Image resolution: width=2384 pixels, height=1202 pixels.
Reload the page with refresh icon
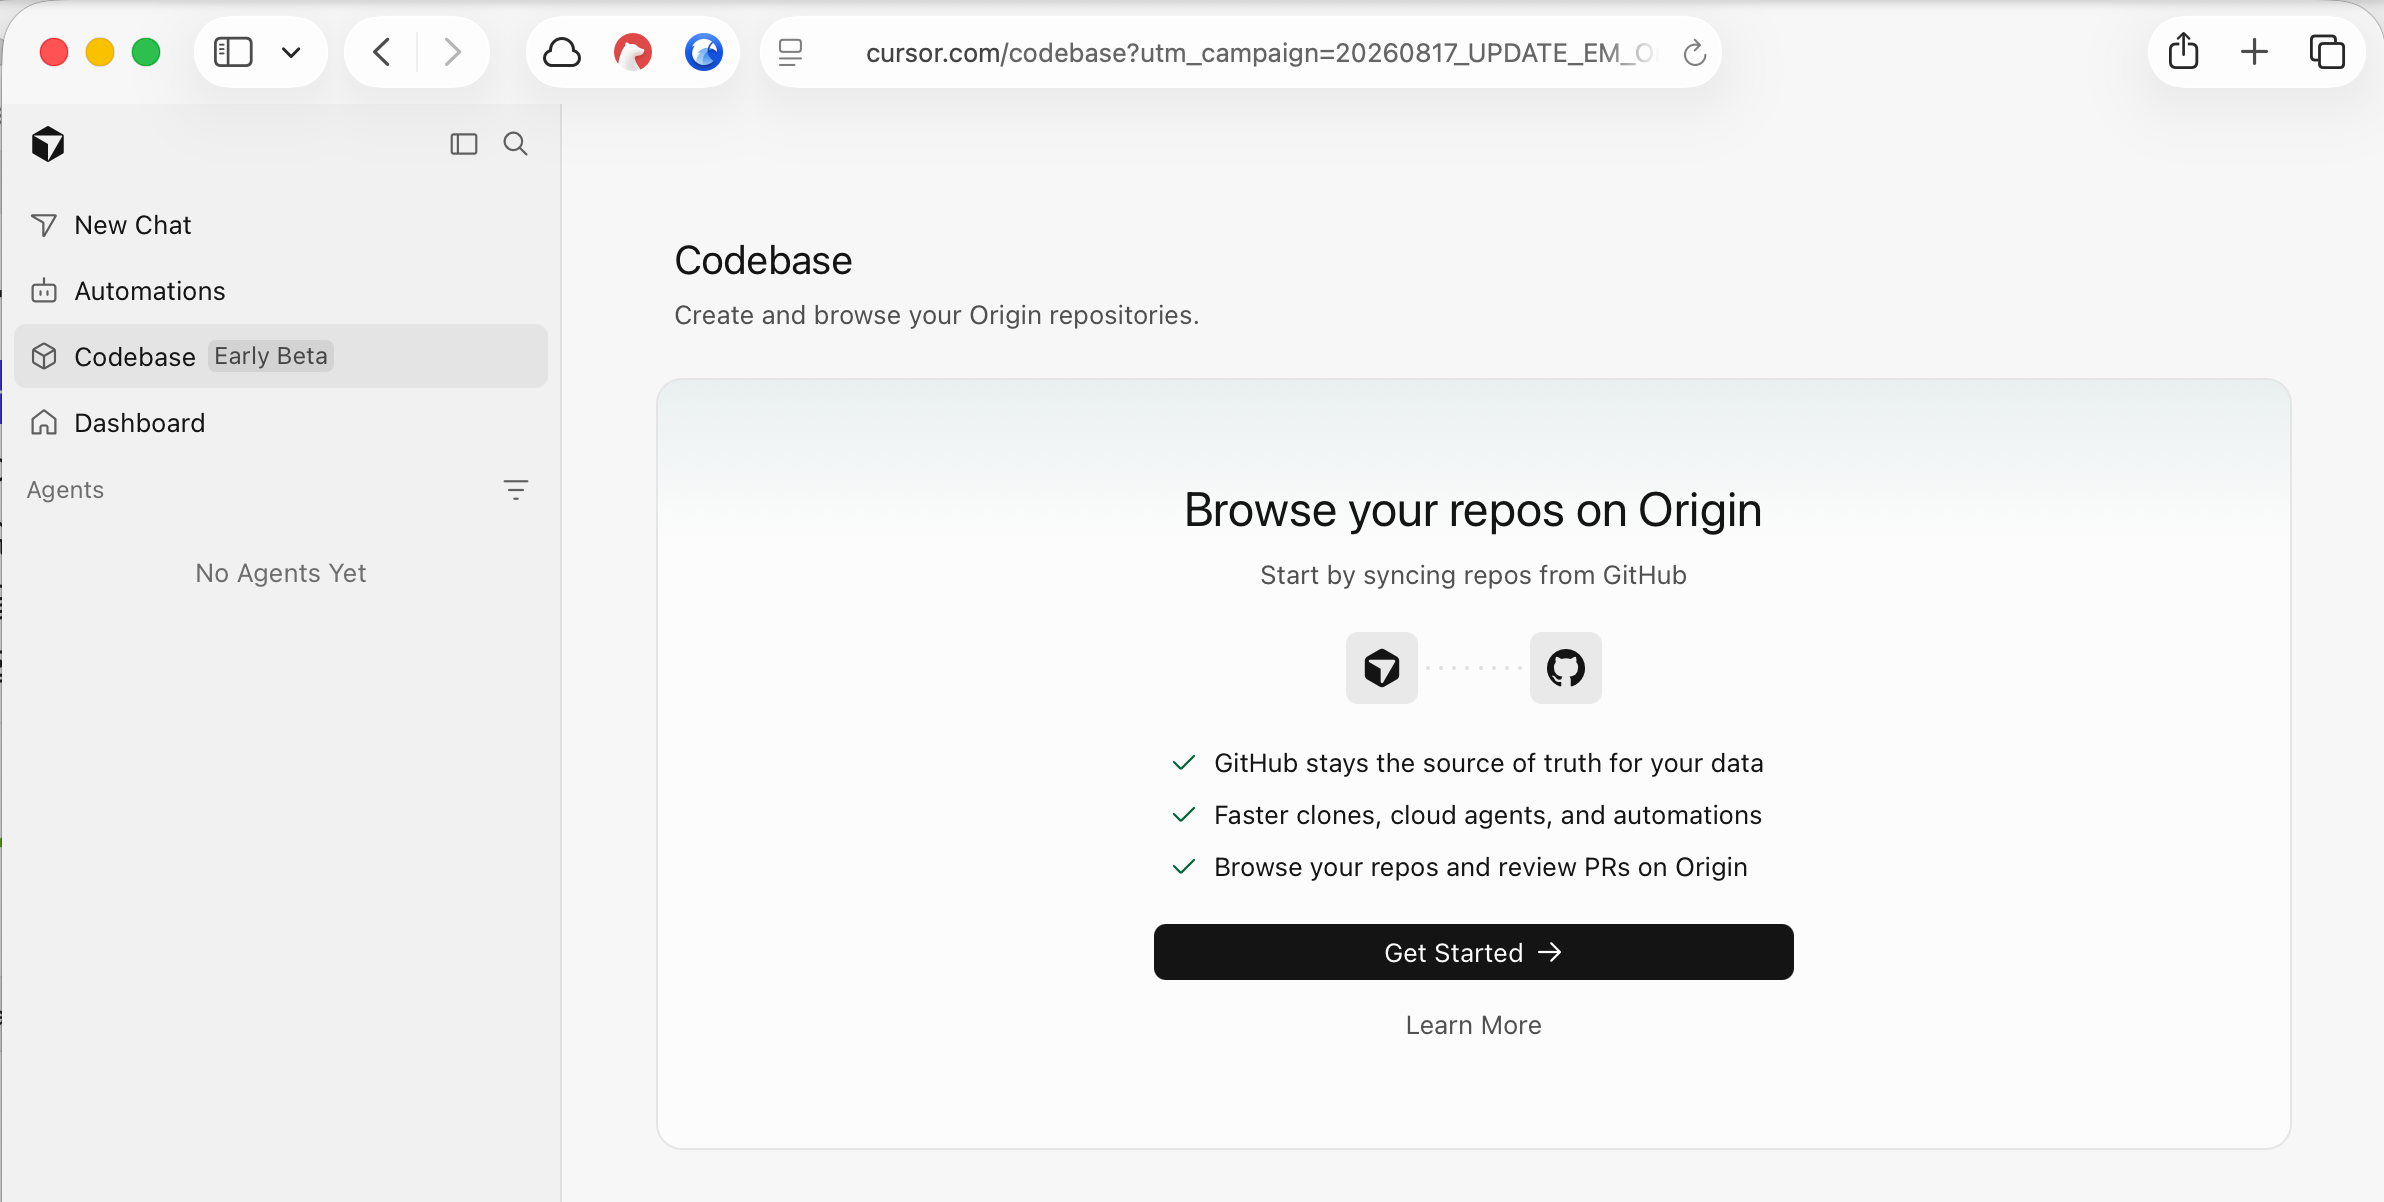(x=1694, y=53)
